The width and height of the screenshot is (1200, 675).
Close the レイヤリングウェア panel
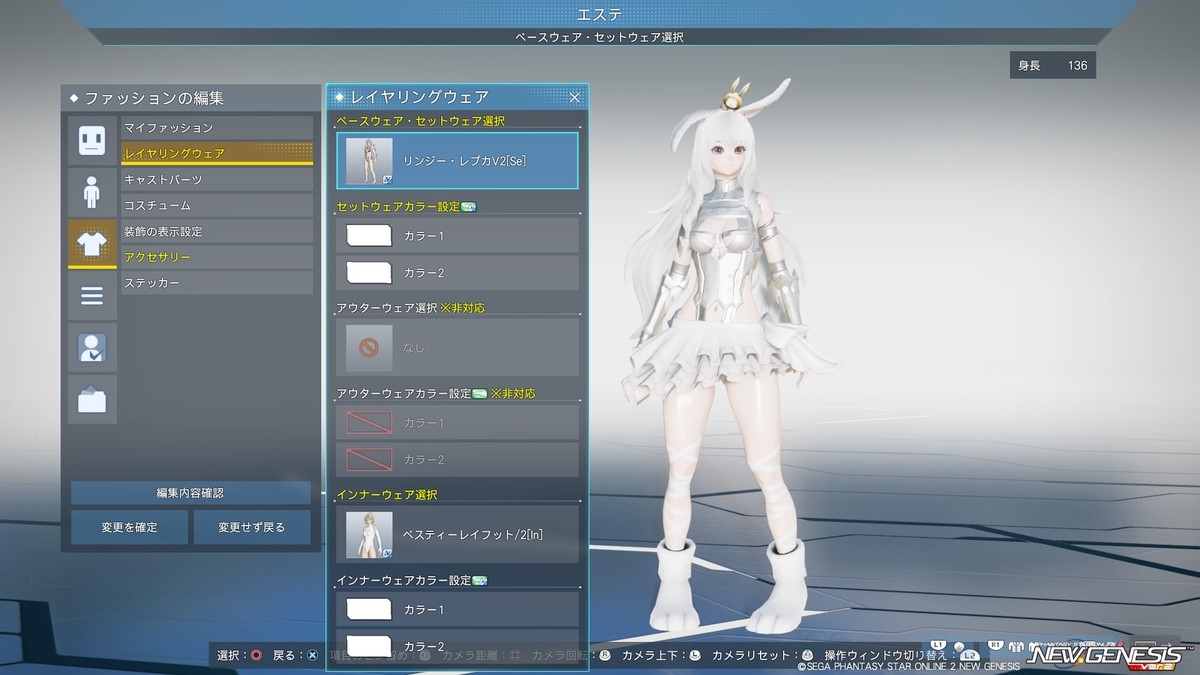pos(575,97)
